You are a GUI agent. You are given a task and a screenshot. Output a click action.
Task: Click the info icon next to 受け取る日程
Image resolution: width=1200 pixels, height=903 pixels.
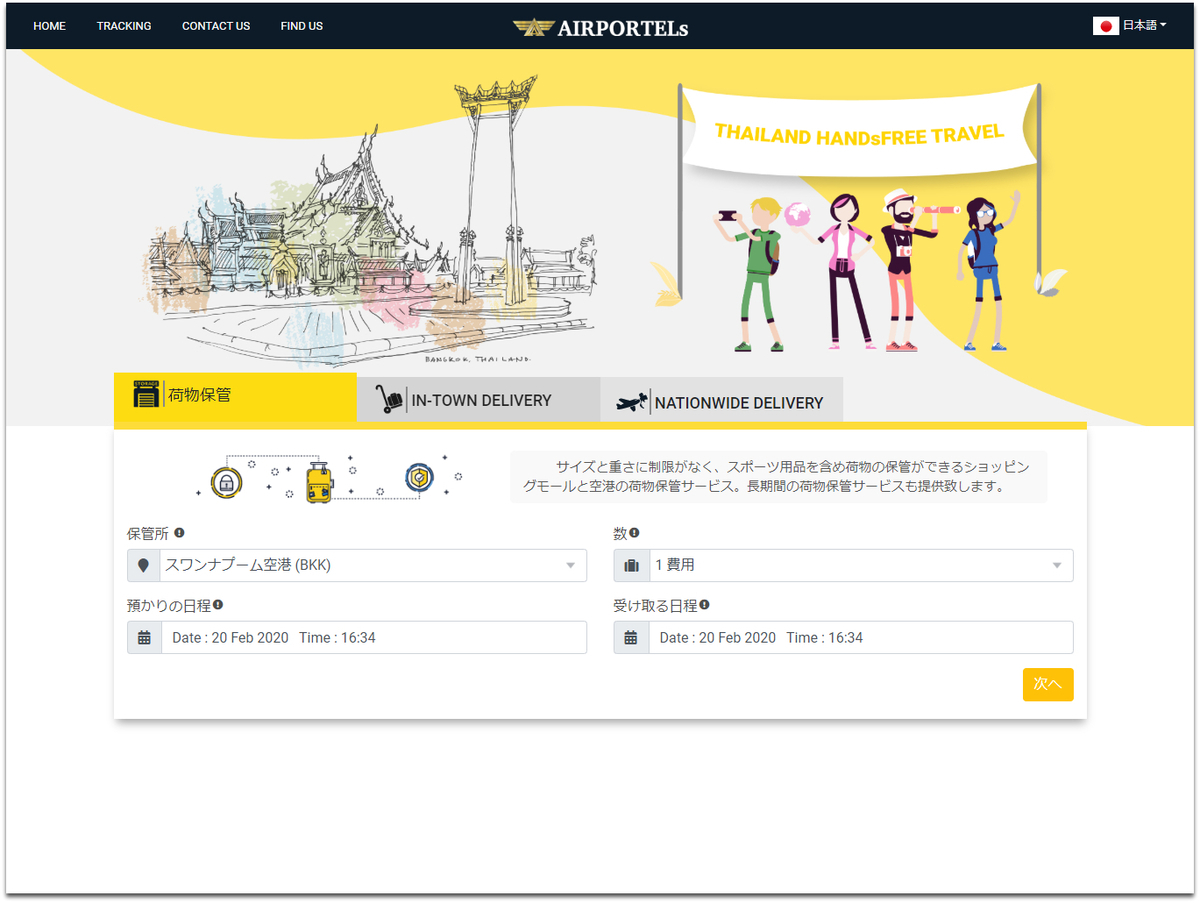pos(704,605)
